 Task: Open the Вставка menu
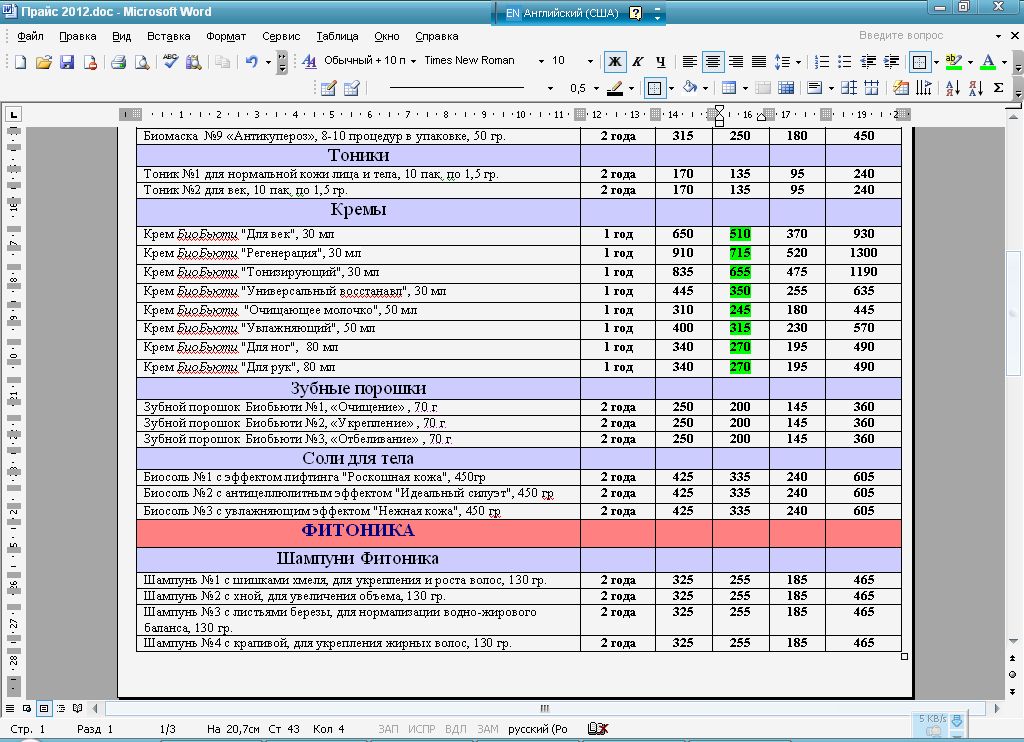click(168, 37)
